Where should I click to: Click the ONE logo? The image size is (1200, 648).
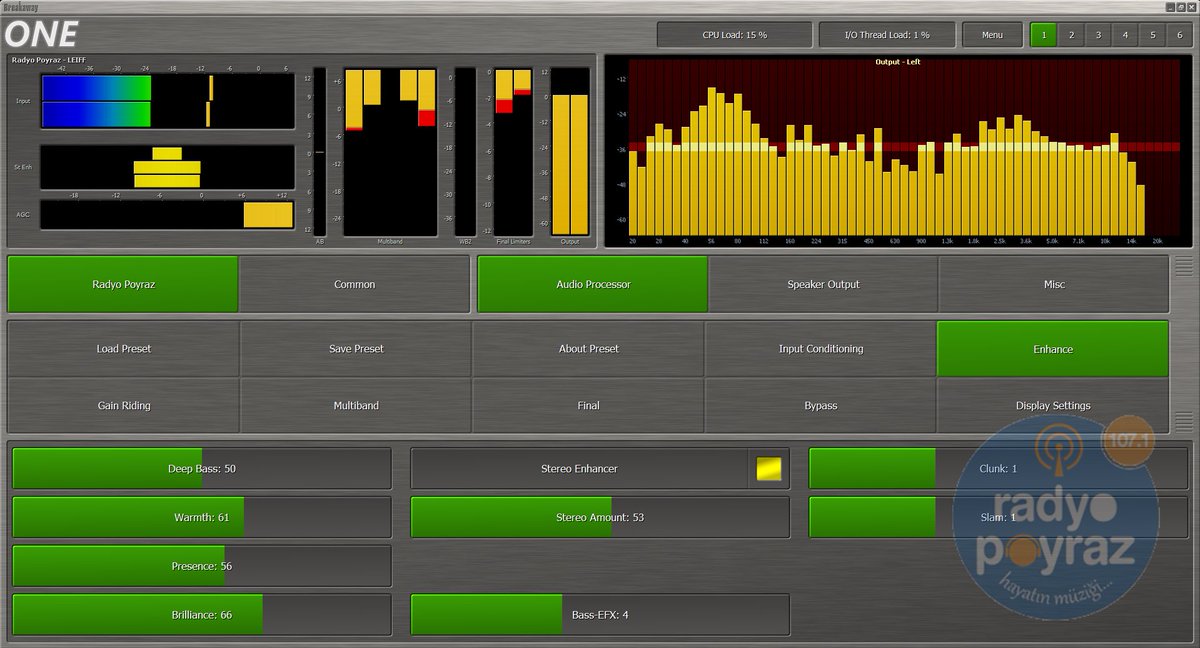(41, 35)
